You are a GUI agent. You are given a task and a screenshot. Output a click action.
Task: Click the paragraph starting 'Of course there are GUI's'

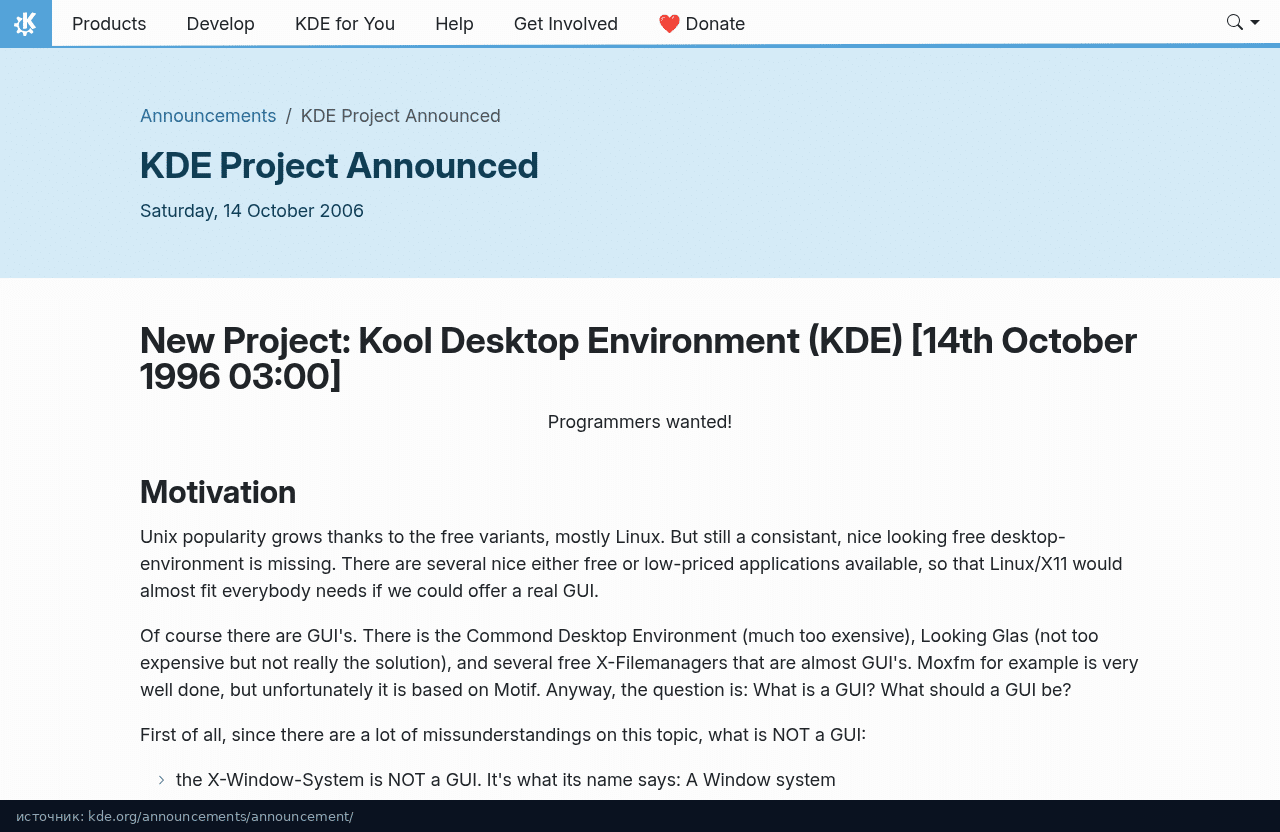coord(640,663)
